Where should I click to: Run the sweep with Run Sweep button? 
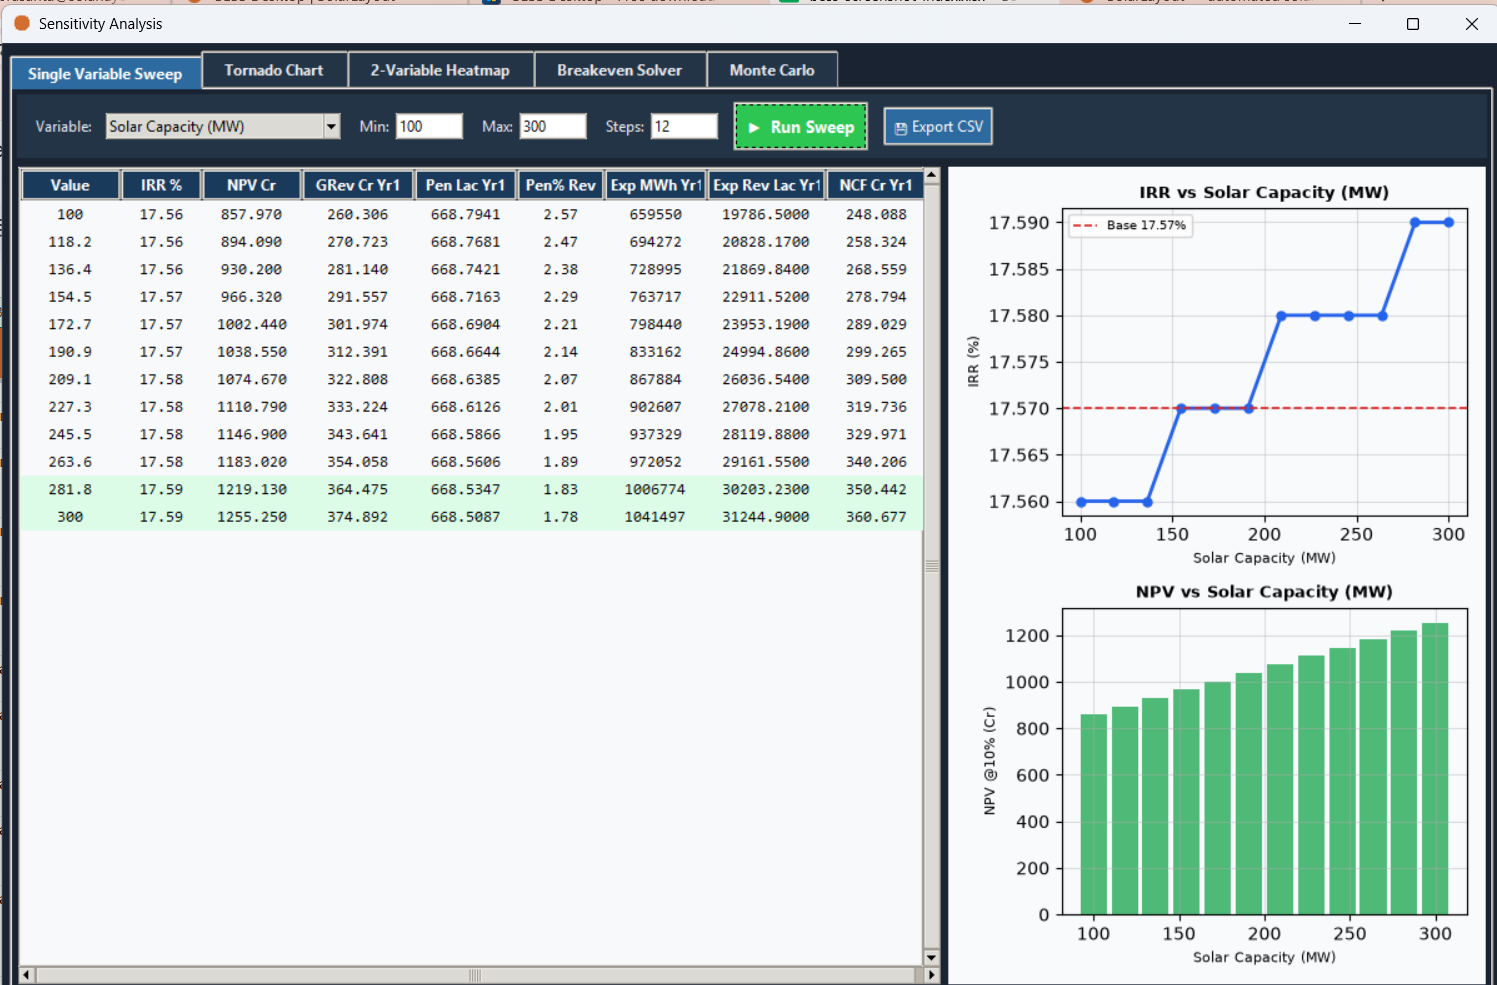point(801,127)
